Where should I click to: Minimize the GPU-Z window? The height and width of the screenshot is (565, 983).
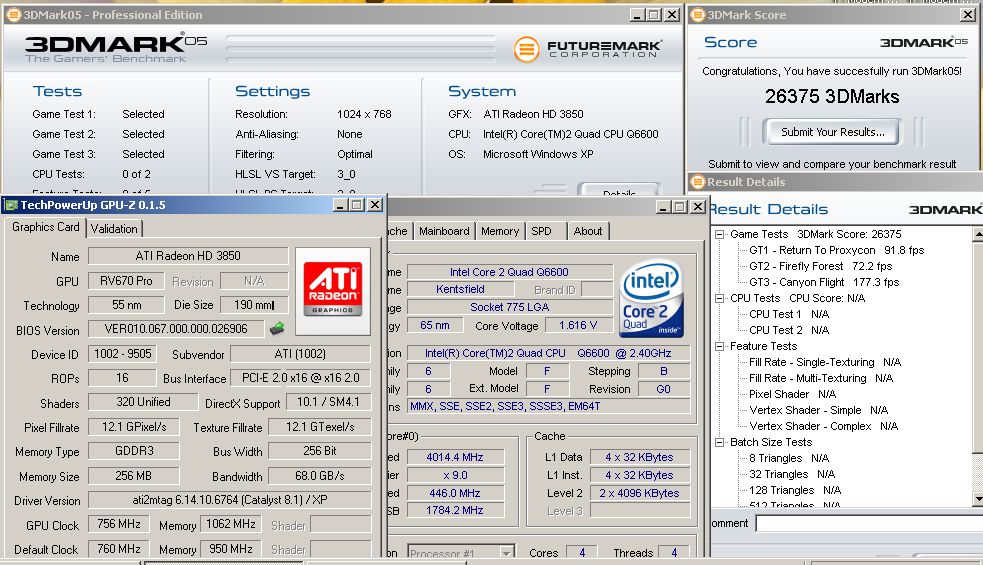click(340, 205)
